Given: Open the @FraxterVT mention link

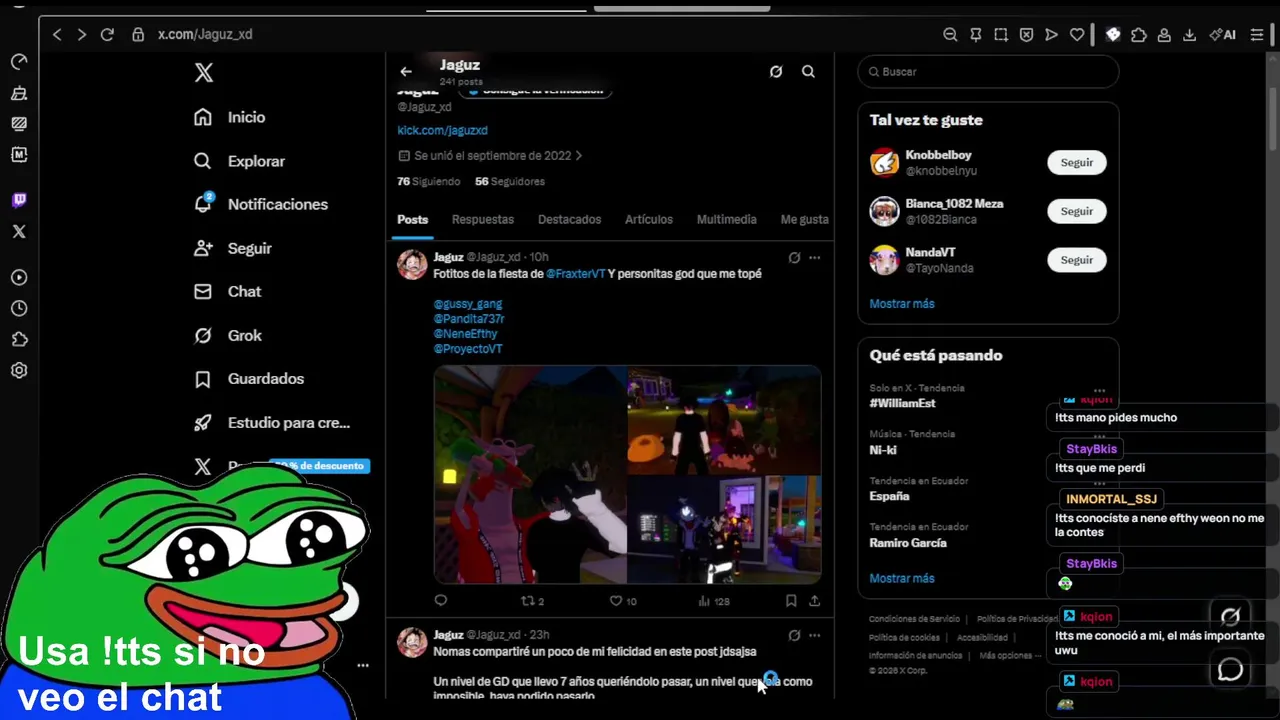Looking at the screenshot, I should tap(576, 274).
